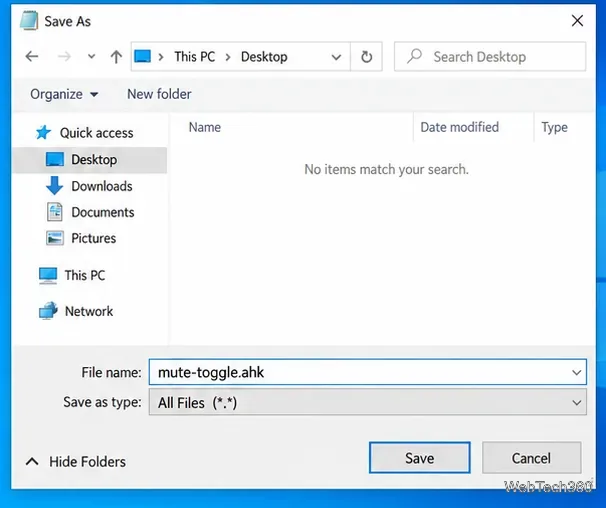Click the Desktop folder icon in the sidebar
This screenshot has width=606, height=508.
[54, 159]
